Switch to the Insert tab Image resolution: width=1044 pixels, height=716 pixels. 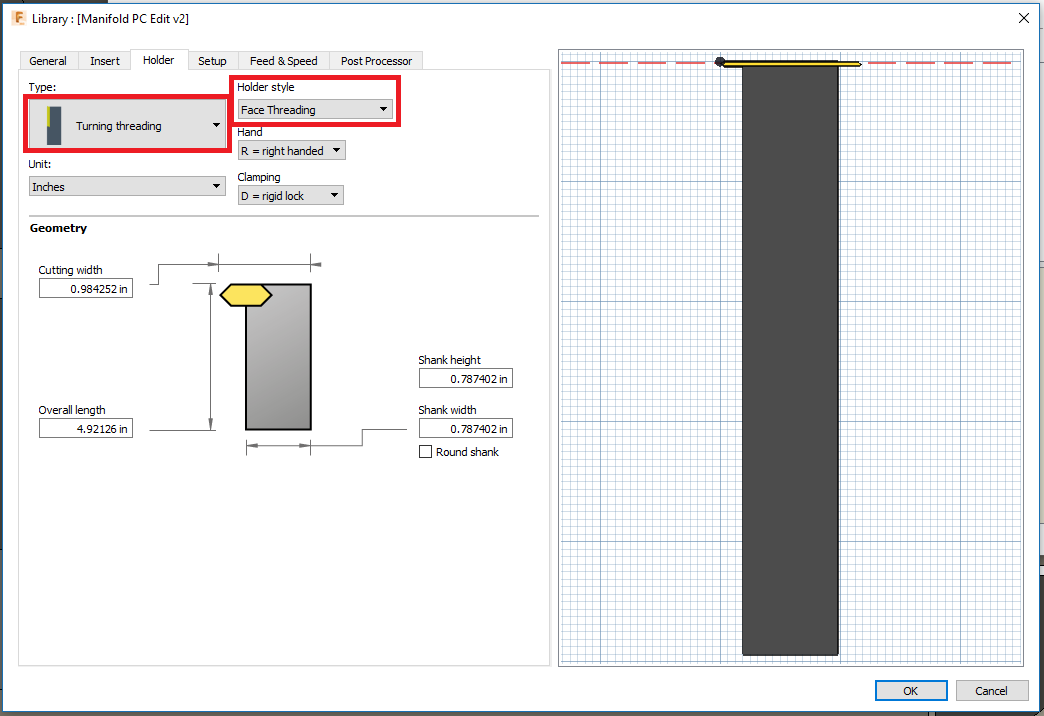104,60
